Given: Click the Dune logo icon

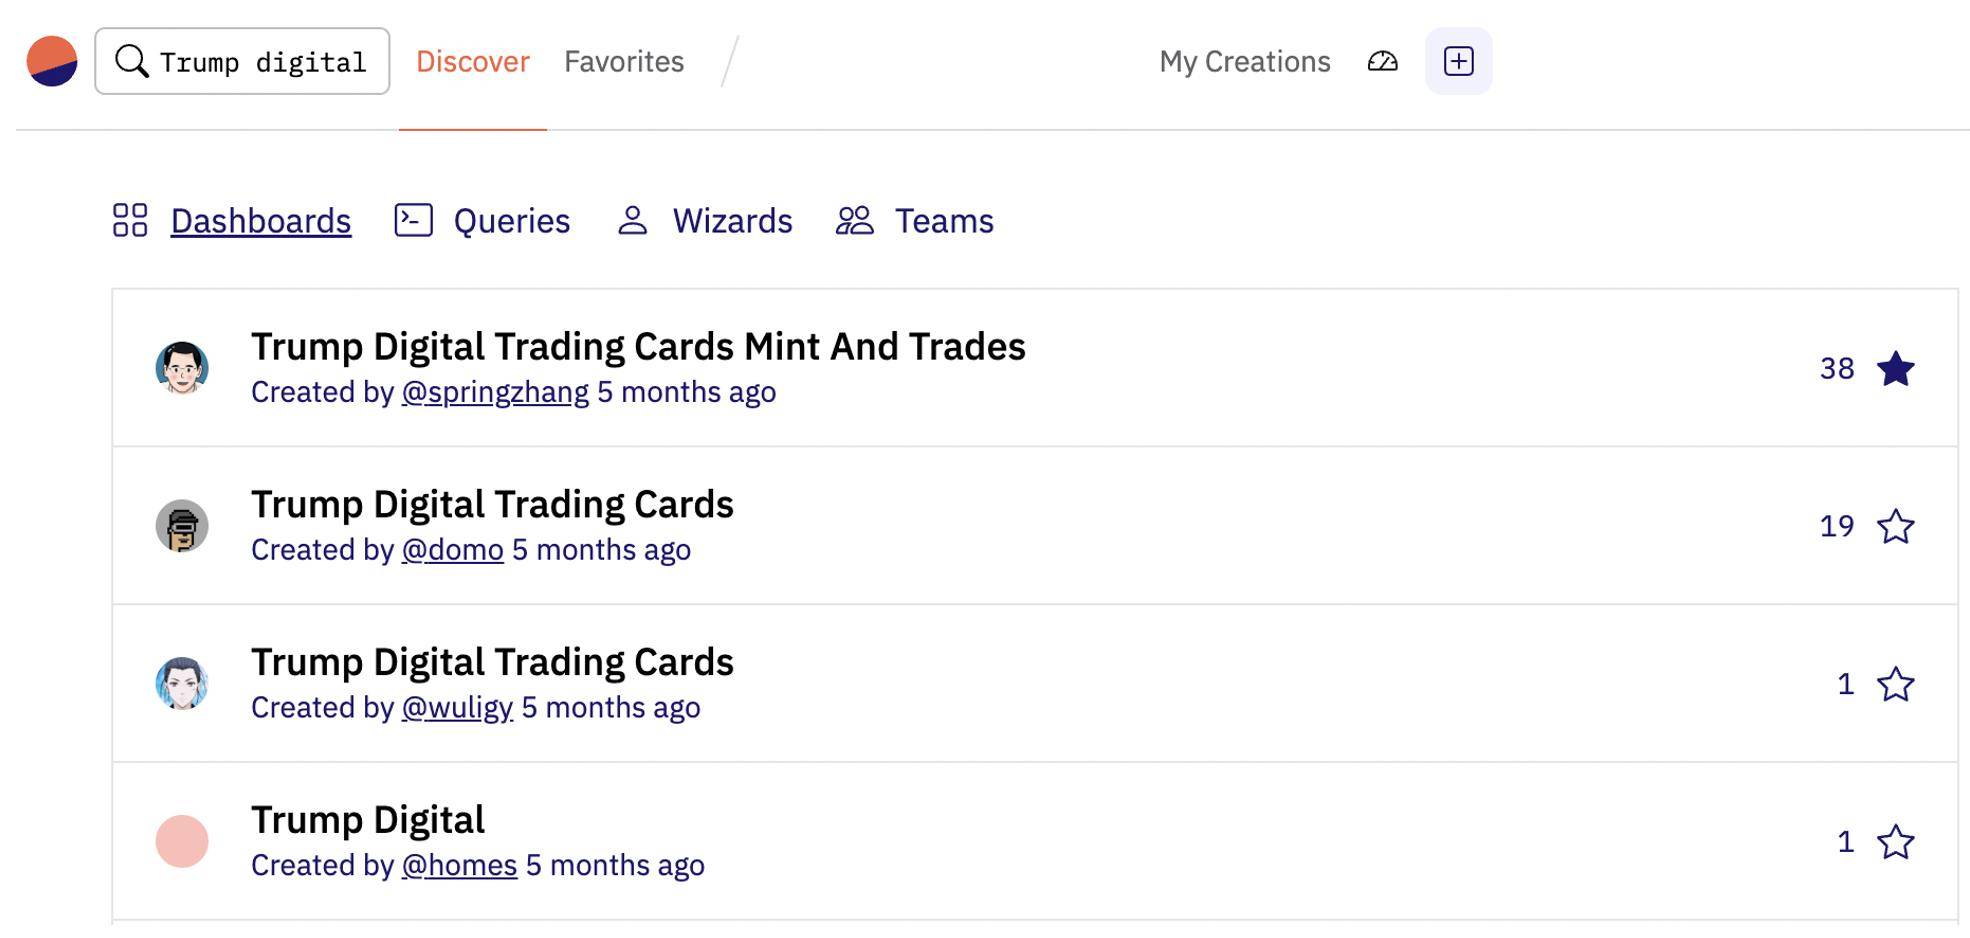Looking at the screenshot, I should [x=52, y=61].
